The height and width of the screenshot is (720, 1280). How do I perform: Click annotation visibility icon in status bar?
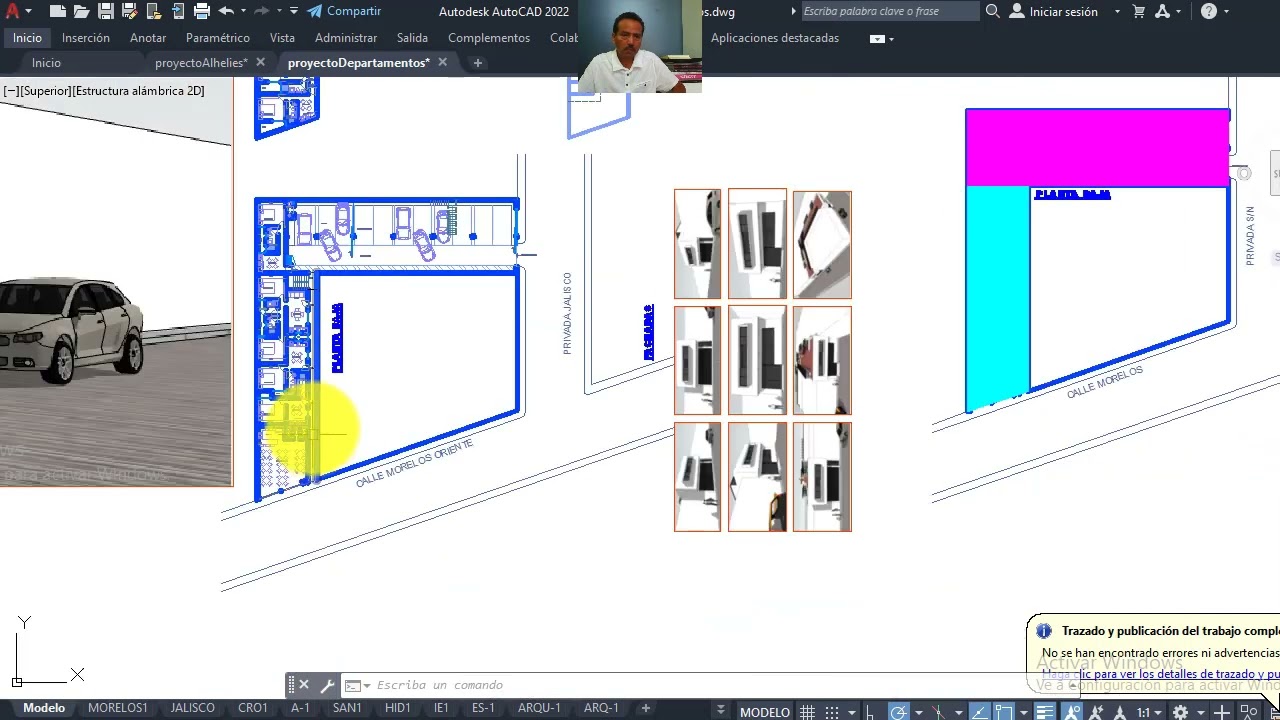[x=1071, y=712]
